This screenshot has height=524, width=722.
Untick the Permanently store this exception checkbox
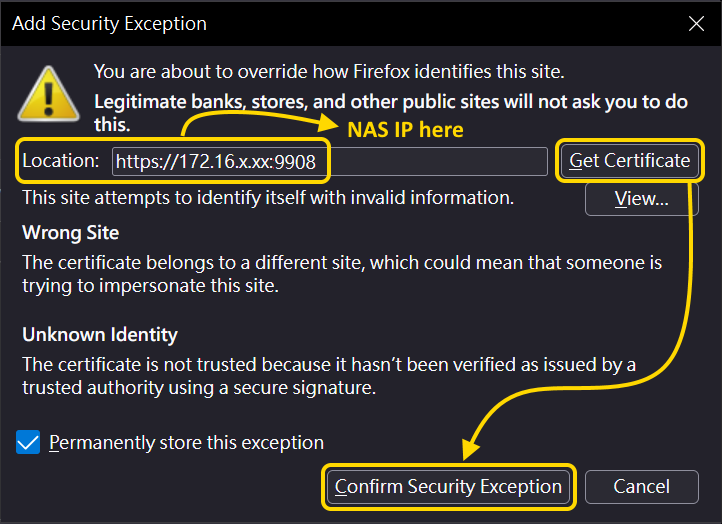pos(28,442)
